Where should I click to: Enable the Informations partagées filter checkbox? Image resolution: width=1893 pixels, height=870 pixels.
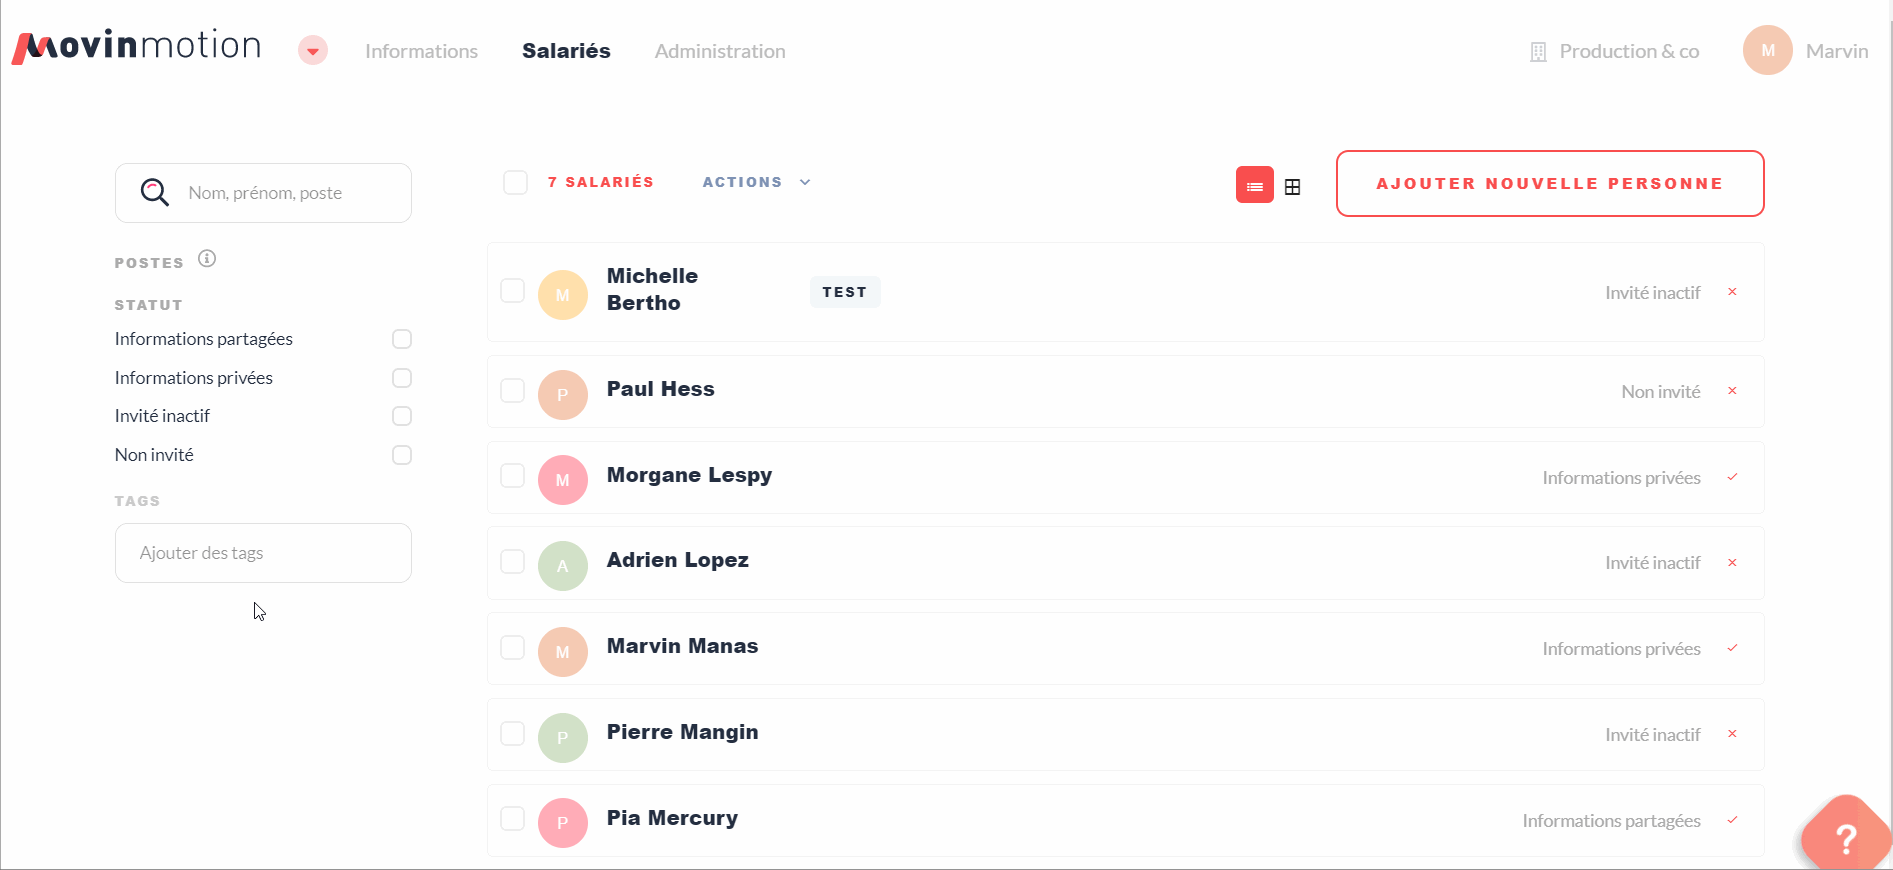(x=402, y=339)
